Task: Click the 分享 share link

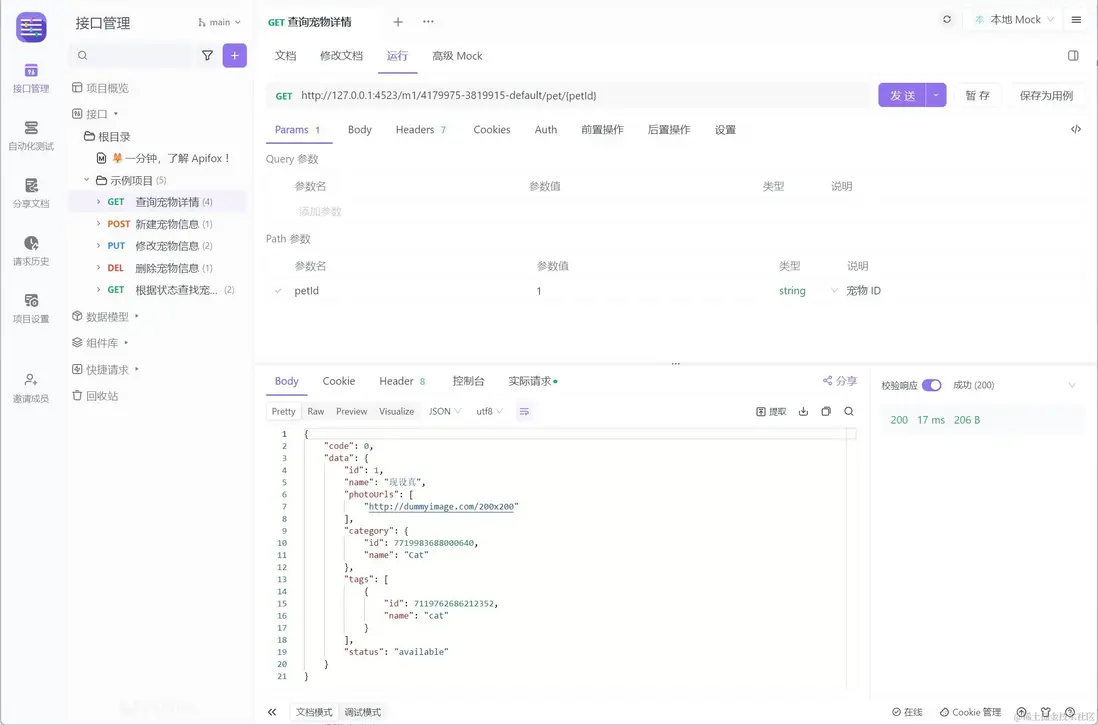Action: (x=840, y=381)
